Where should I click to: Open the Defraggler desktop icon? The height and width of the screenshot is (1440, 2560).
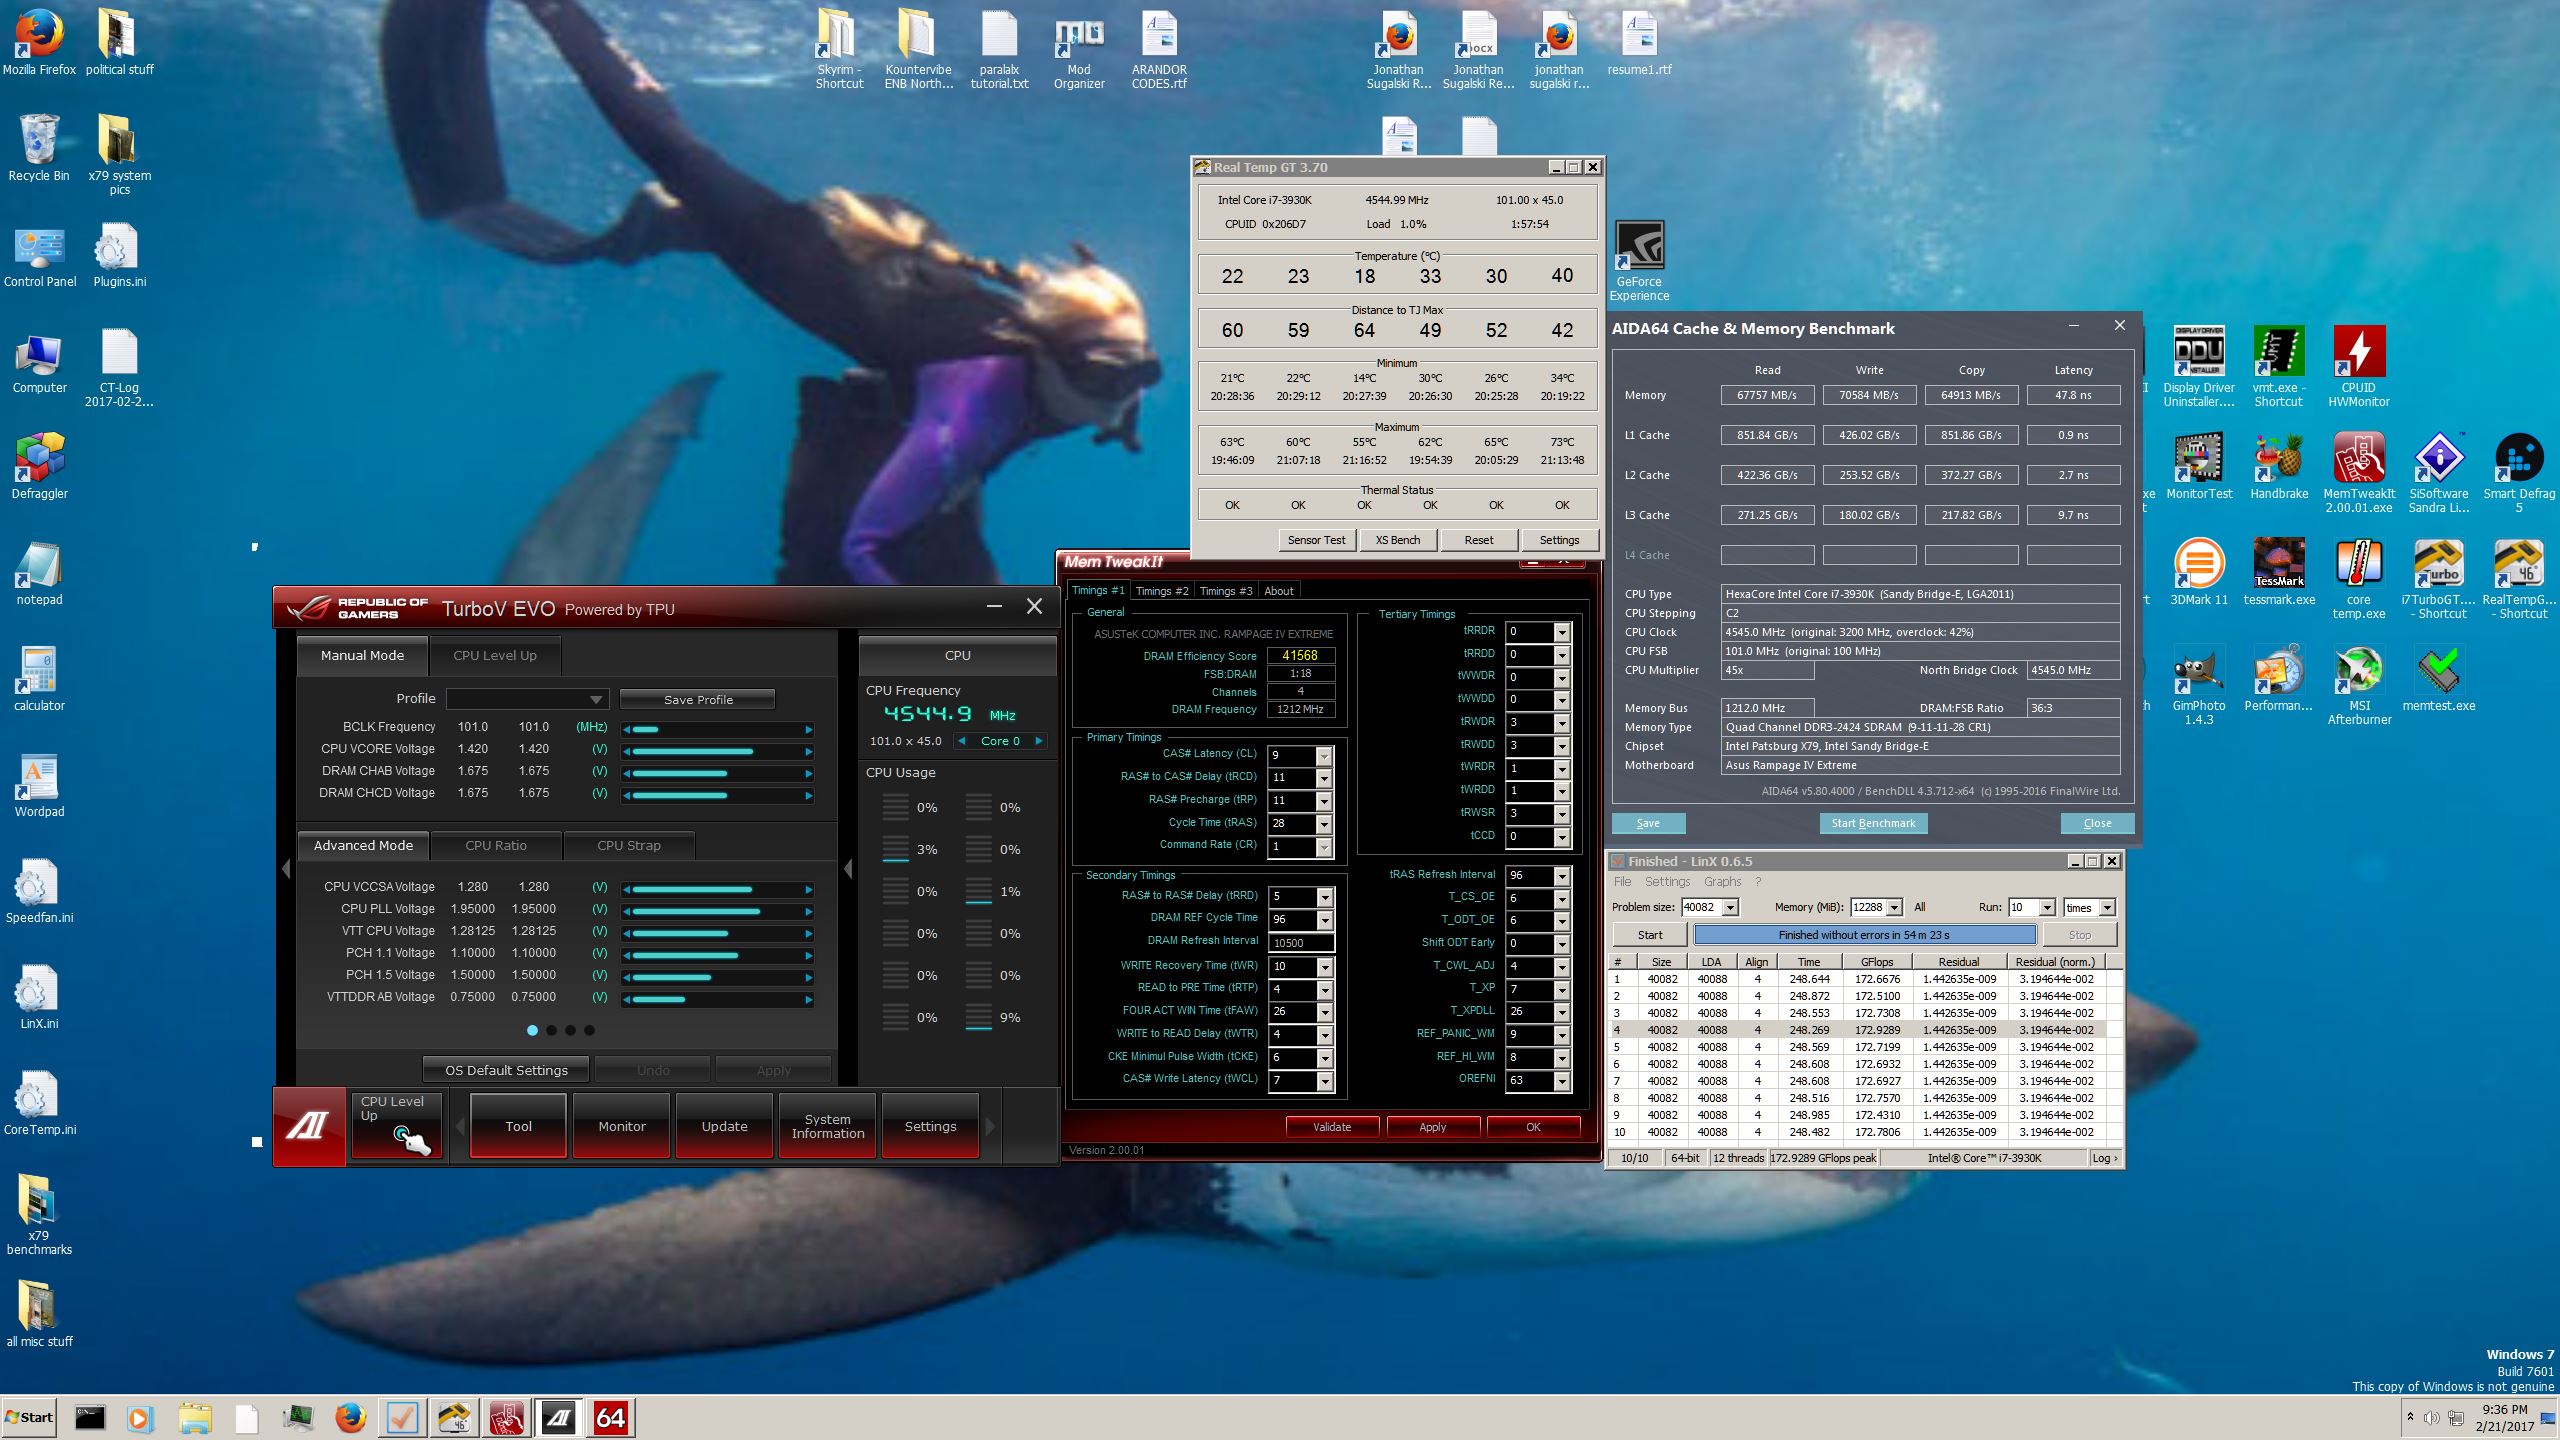(39, 466)
